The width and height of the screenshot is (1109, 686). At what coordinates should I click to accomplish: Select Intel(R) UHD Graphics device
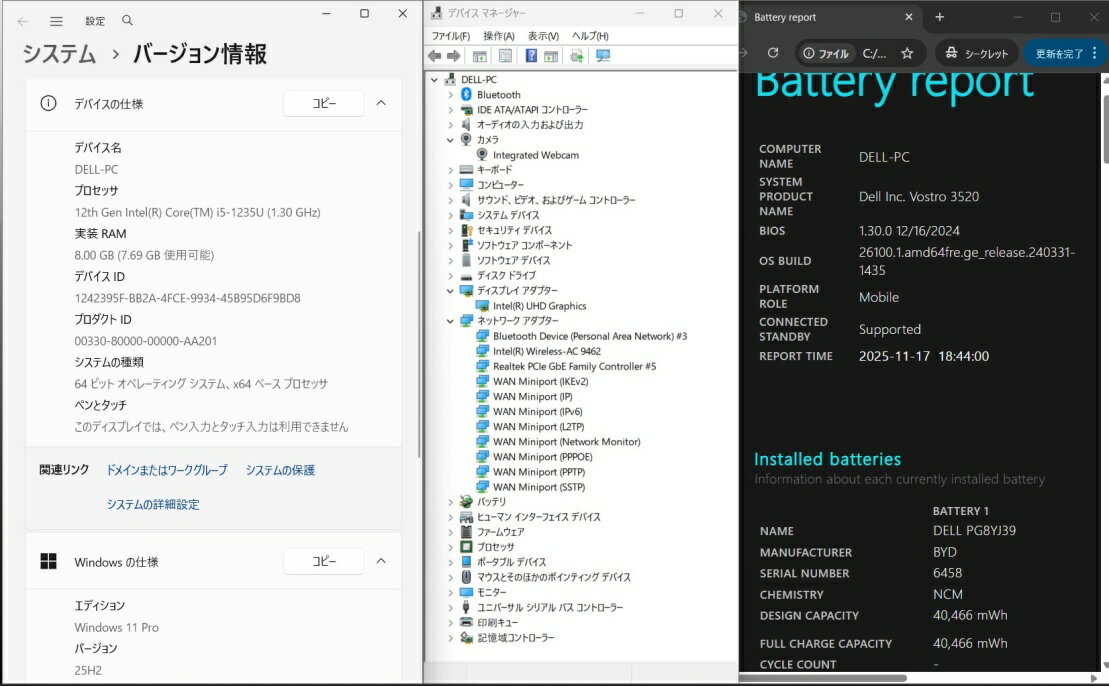click(539, 306)
